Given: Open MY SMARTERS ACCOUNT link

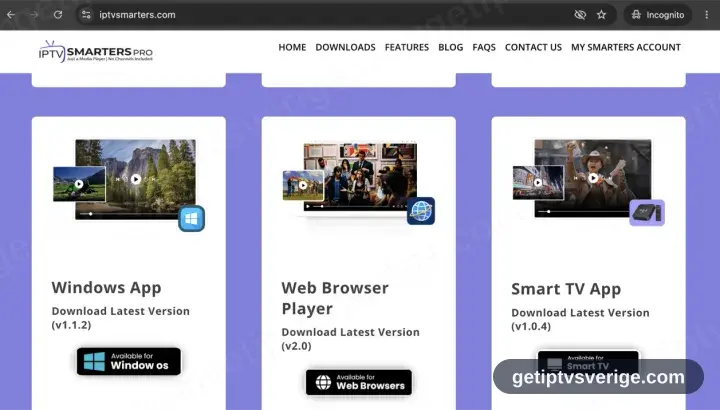Looking at the screenshot, I should tap(626, 47).
